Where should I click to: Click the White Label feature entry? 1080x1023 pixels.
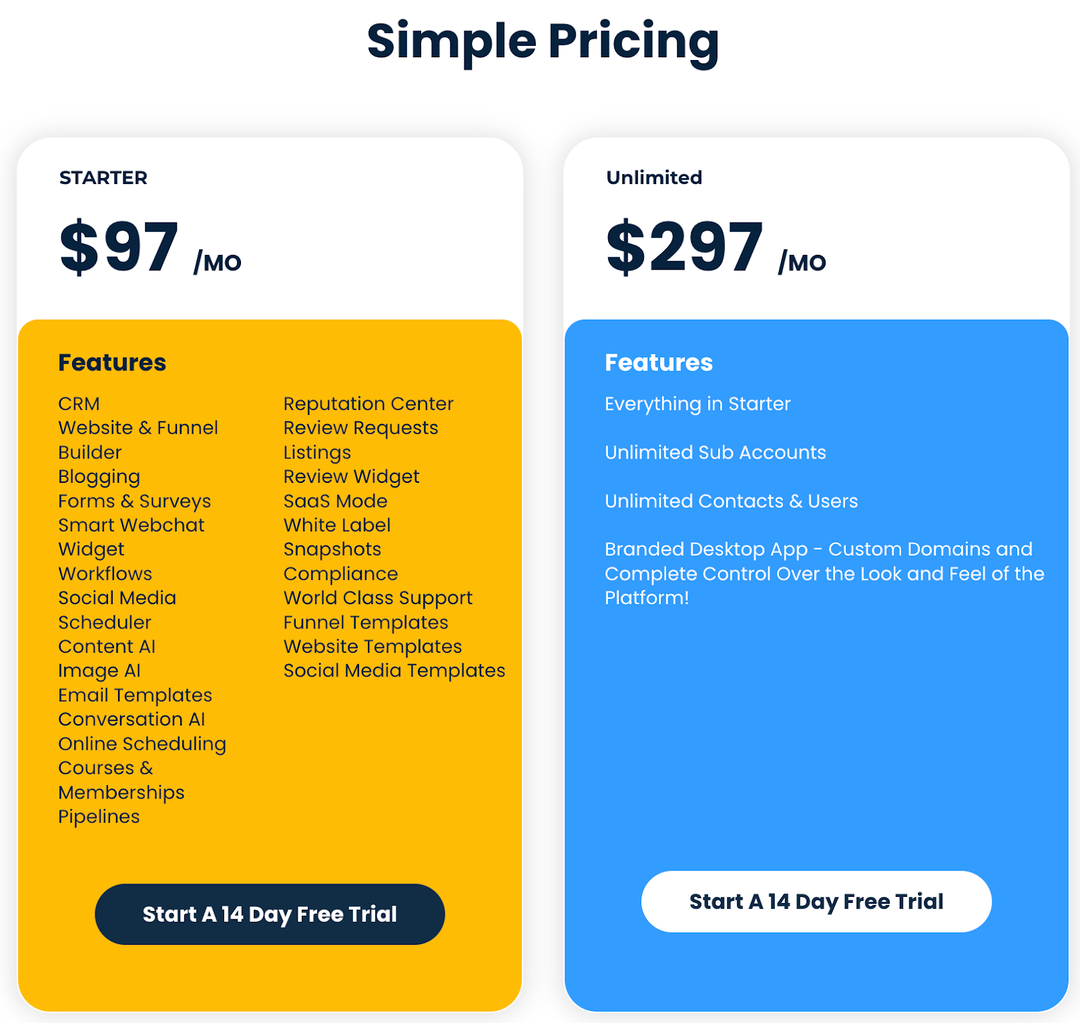coord(337,525)
